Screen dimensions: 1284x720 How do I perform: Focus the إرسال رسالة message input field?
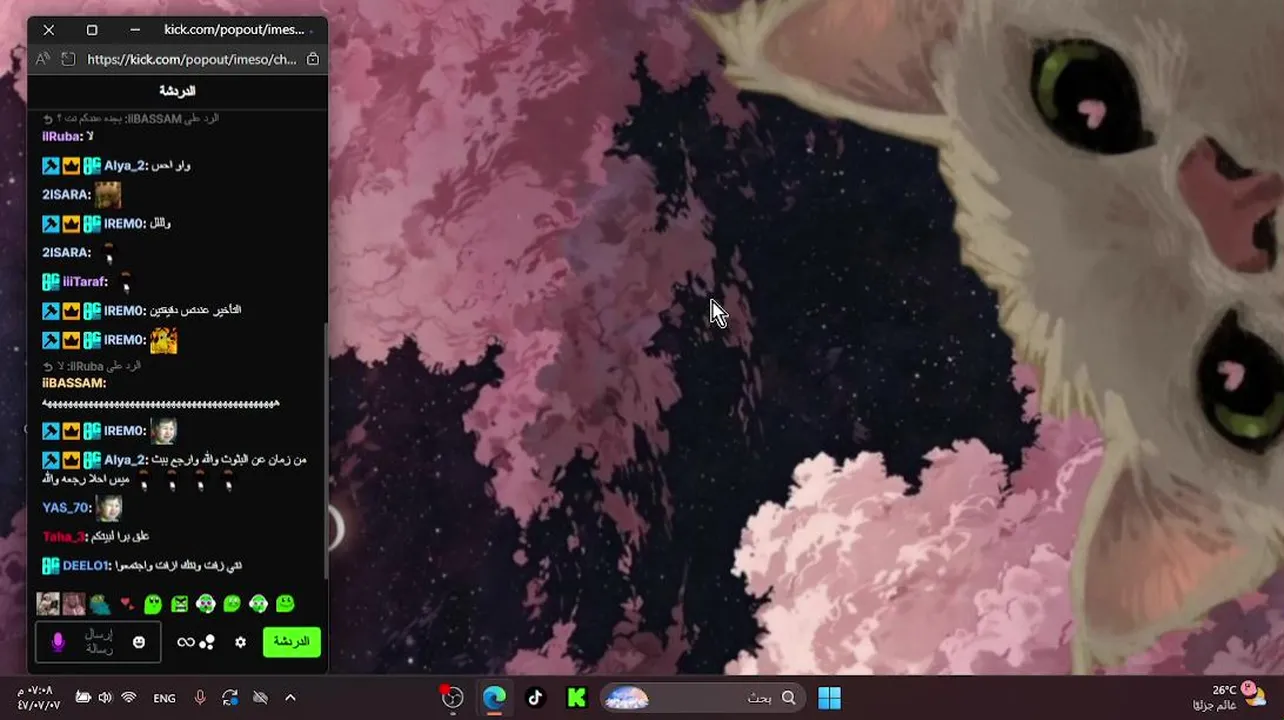click(98, 642)
